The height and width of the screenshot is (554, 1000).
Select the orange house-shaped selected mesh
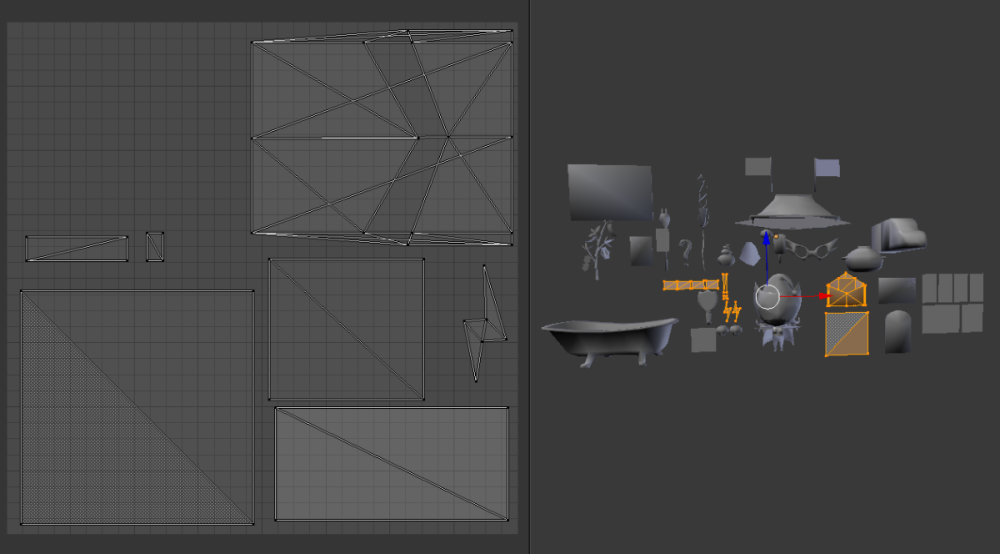click(x=846, y=290)
